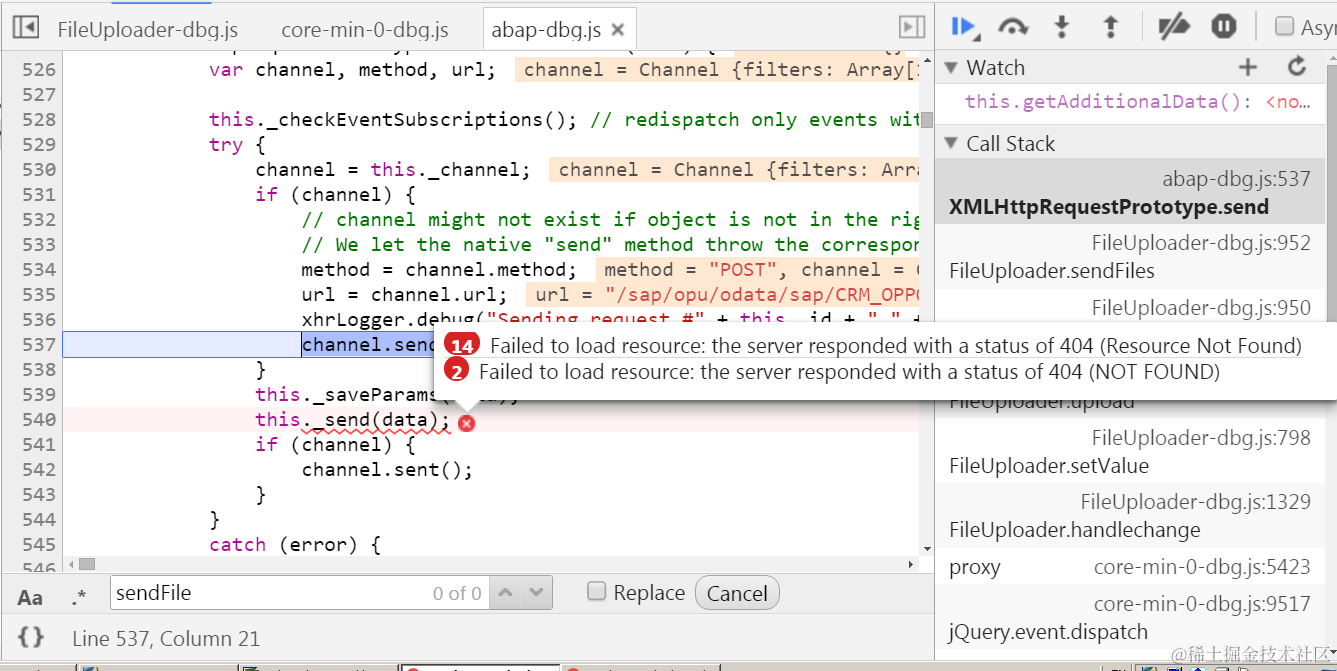Collapse the Watch section

(950, 66)
